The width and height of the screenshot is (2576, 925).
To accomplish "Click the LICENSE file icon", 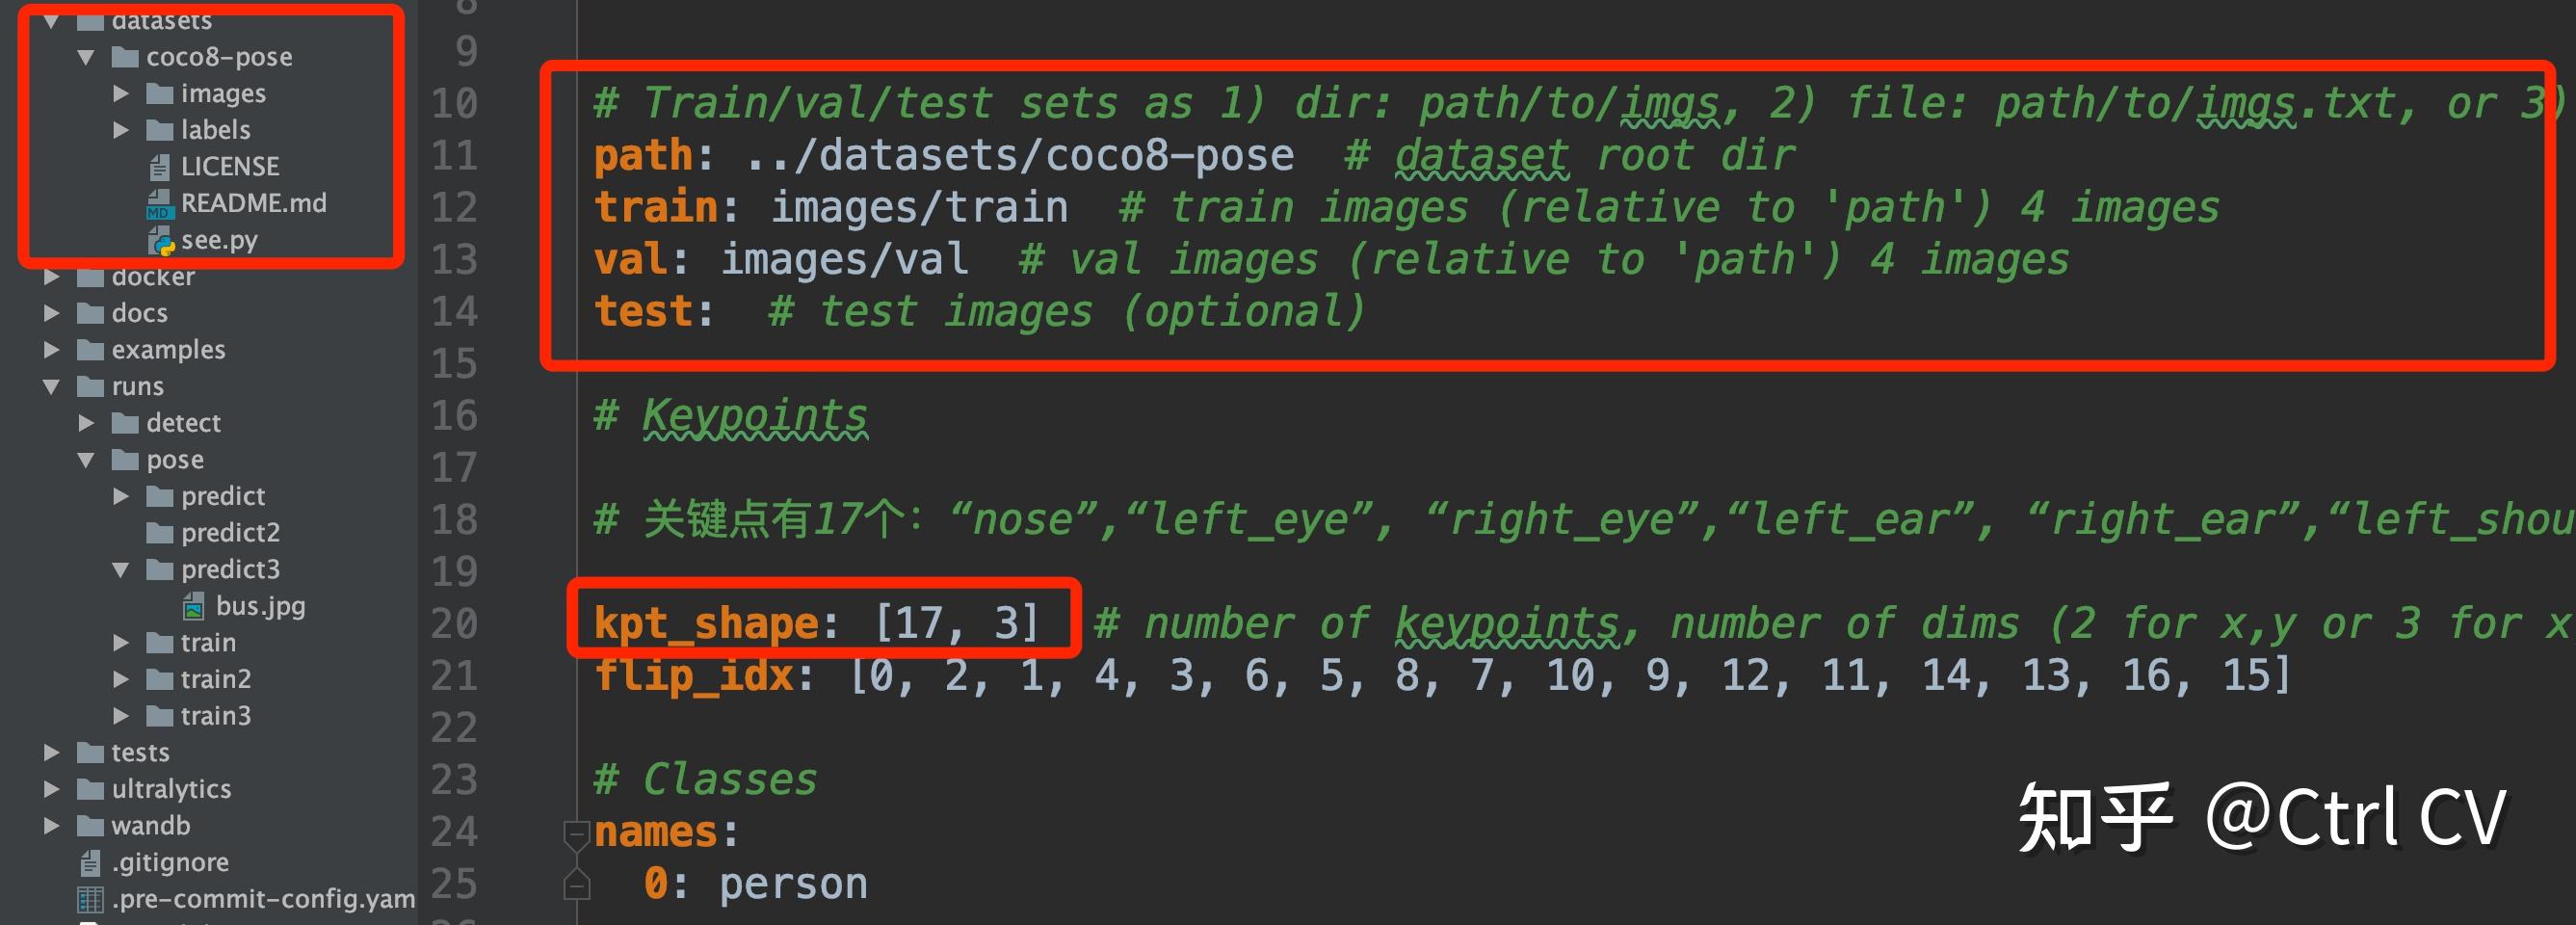I will click(160, 166).
